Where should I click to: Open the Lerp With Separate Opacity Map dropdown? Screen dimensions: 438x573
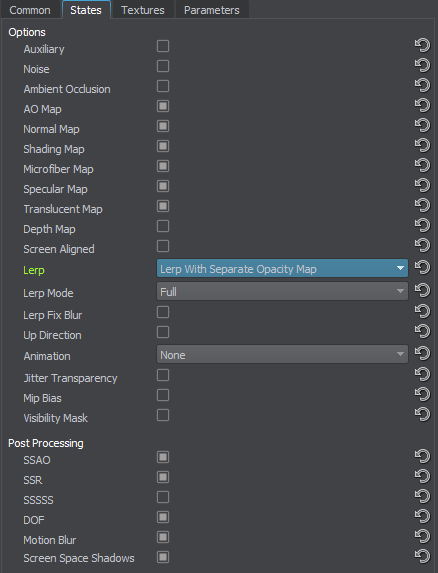(x=282, y=268)
